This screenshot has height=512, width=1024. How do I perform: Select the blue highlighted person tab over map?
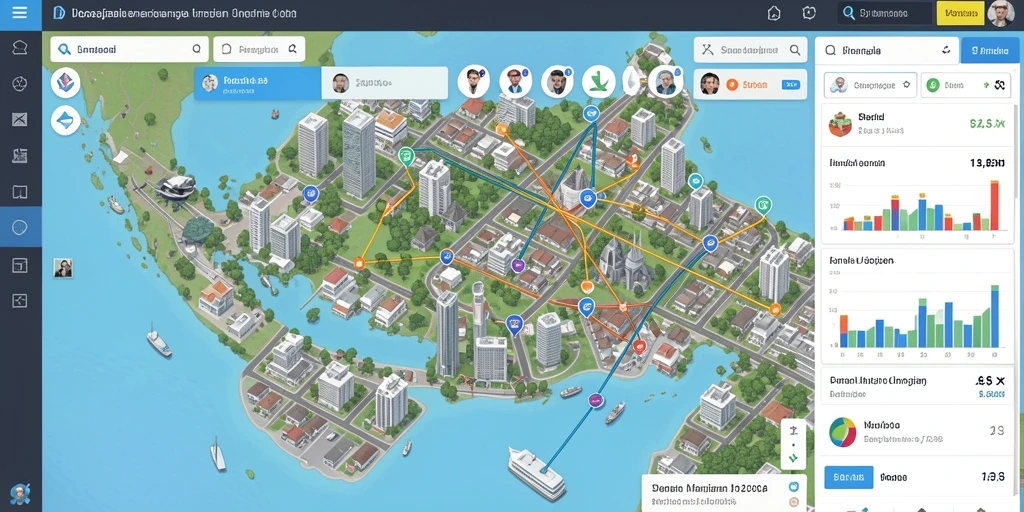coord(257,83)
